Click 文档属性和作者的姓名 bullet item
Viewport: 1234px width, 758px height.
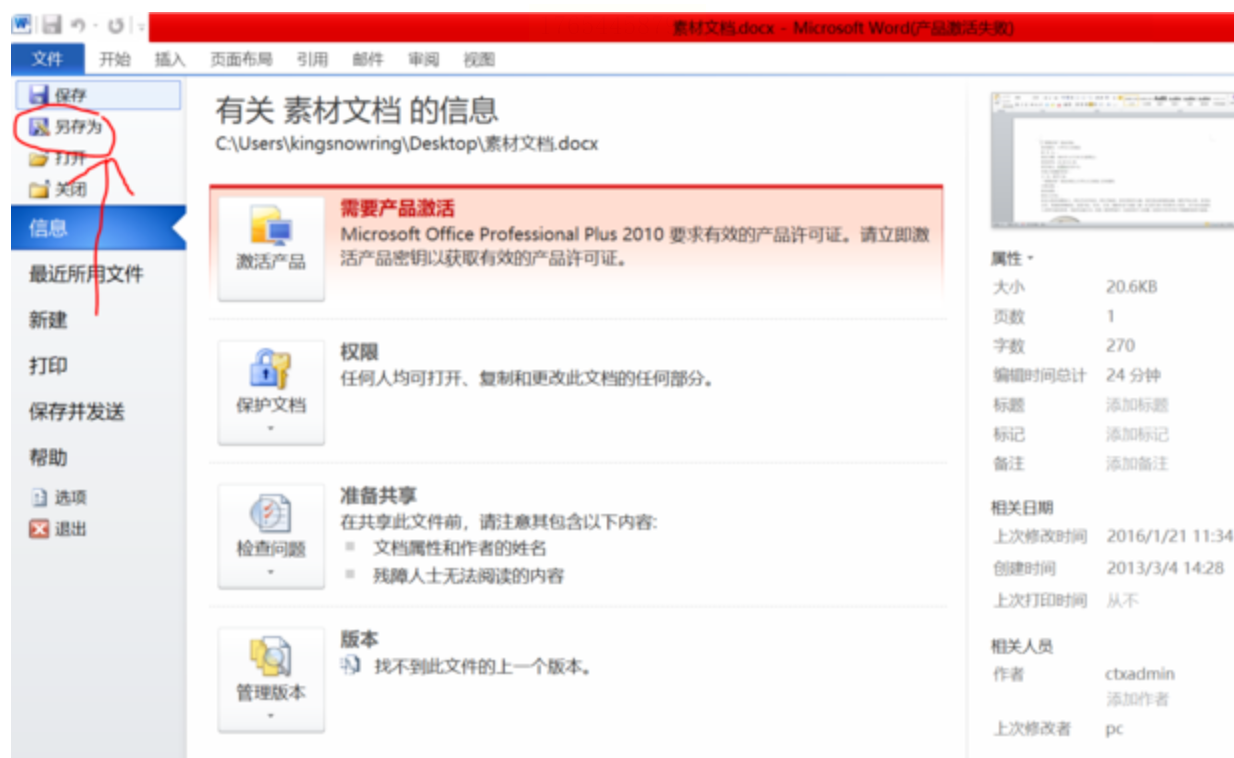(460, 548)
